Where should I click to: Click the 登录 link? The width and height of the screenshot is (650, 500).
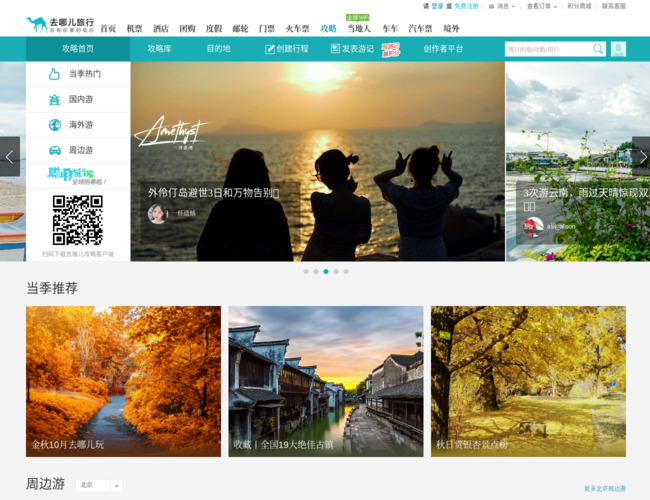pos(437,6)
